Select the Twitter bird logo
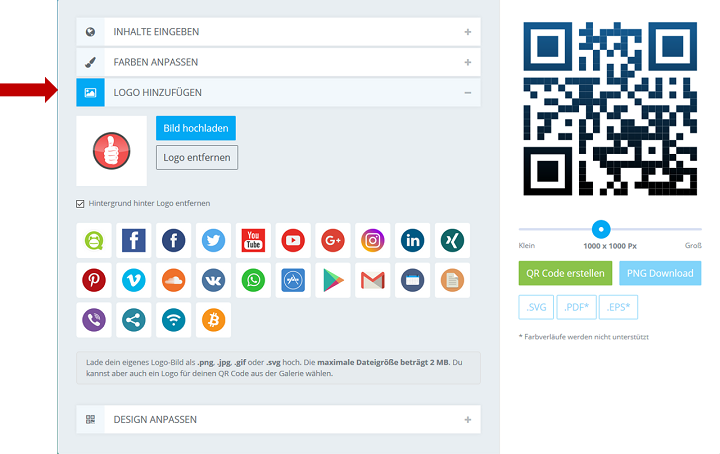This screenshot has height=454, width=720. [214, 241]
